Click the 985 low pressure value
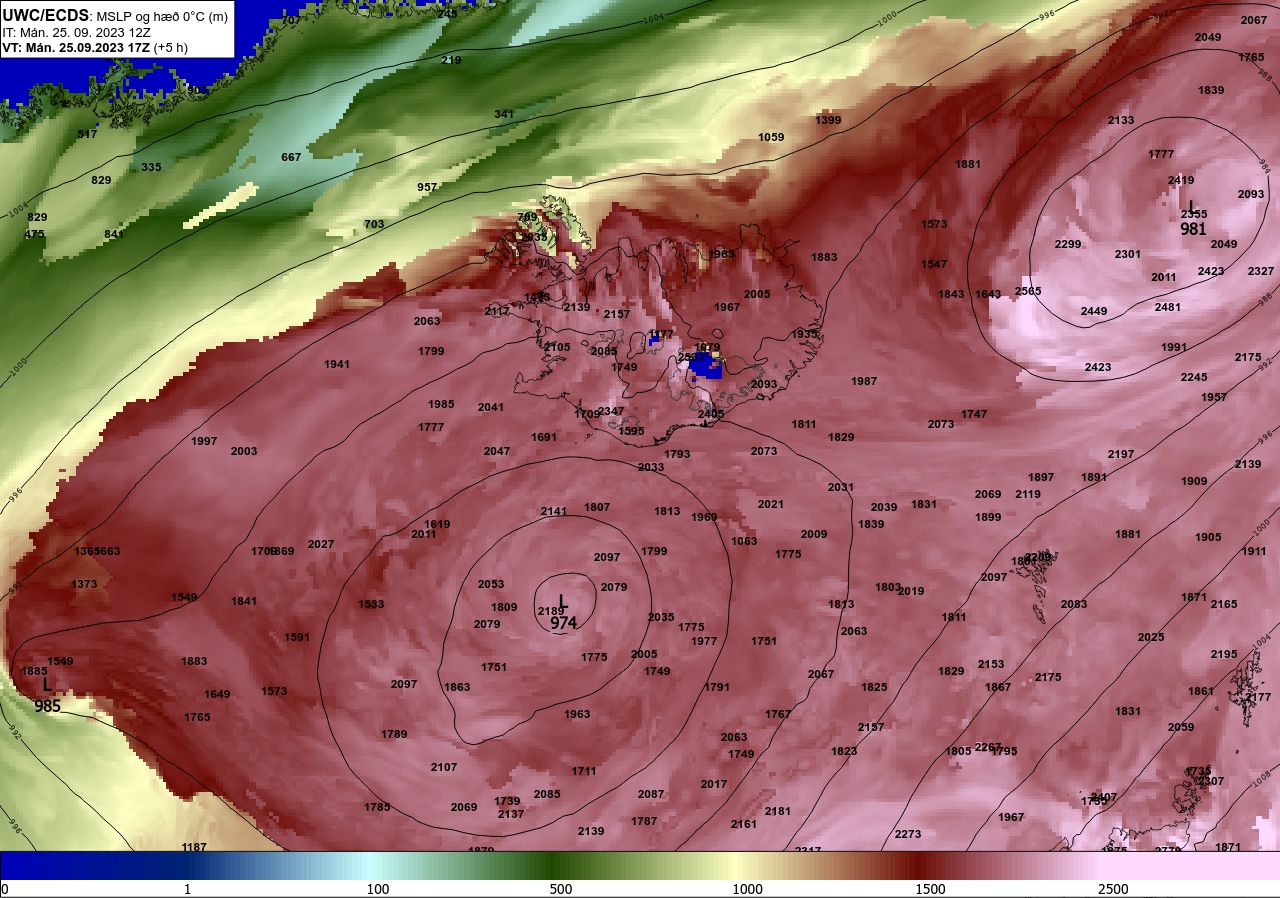This screenshot has height=898, width=1280. 48,705
